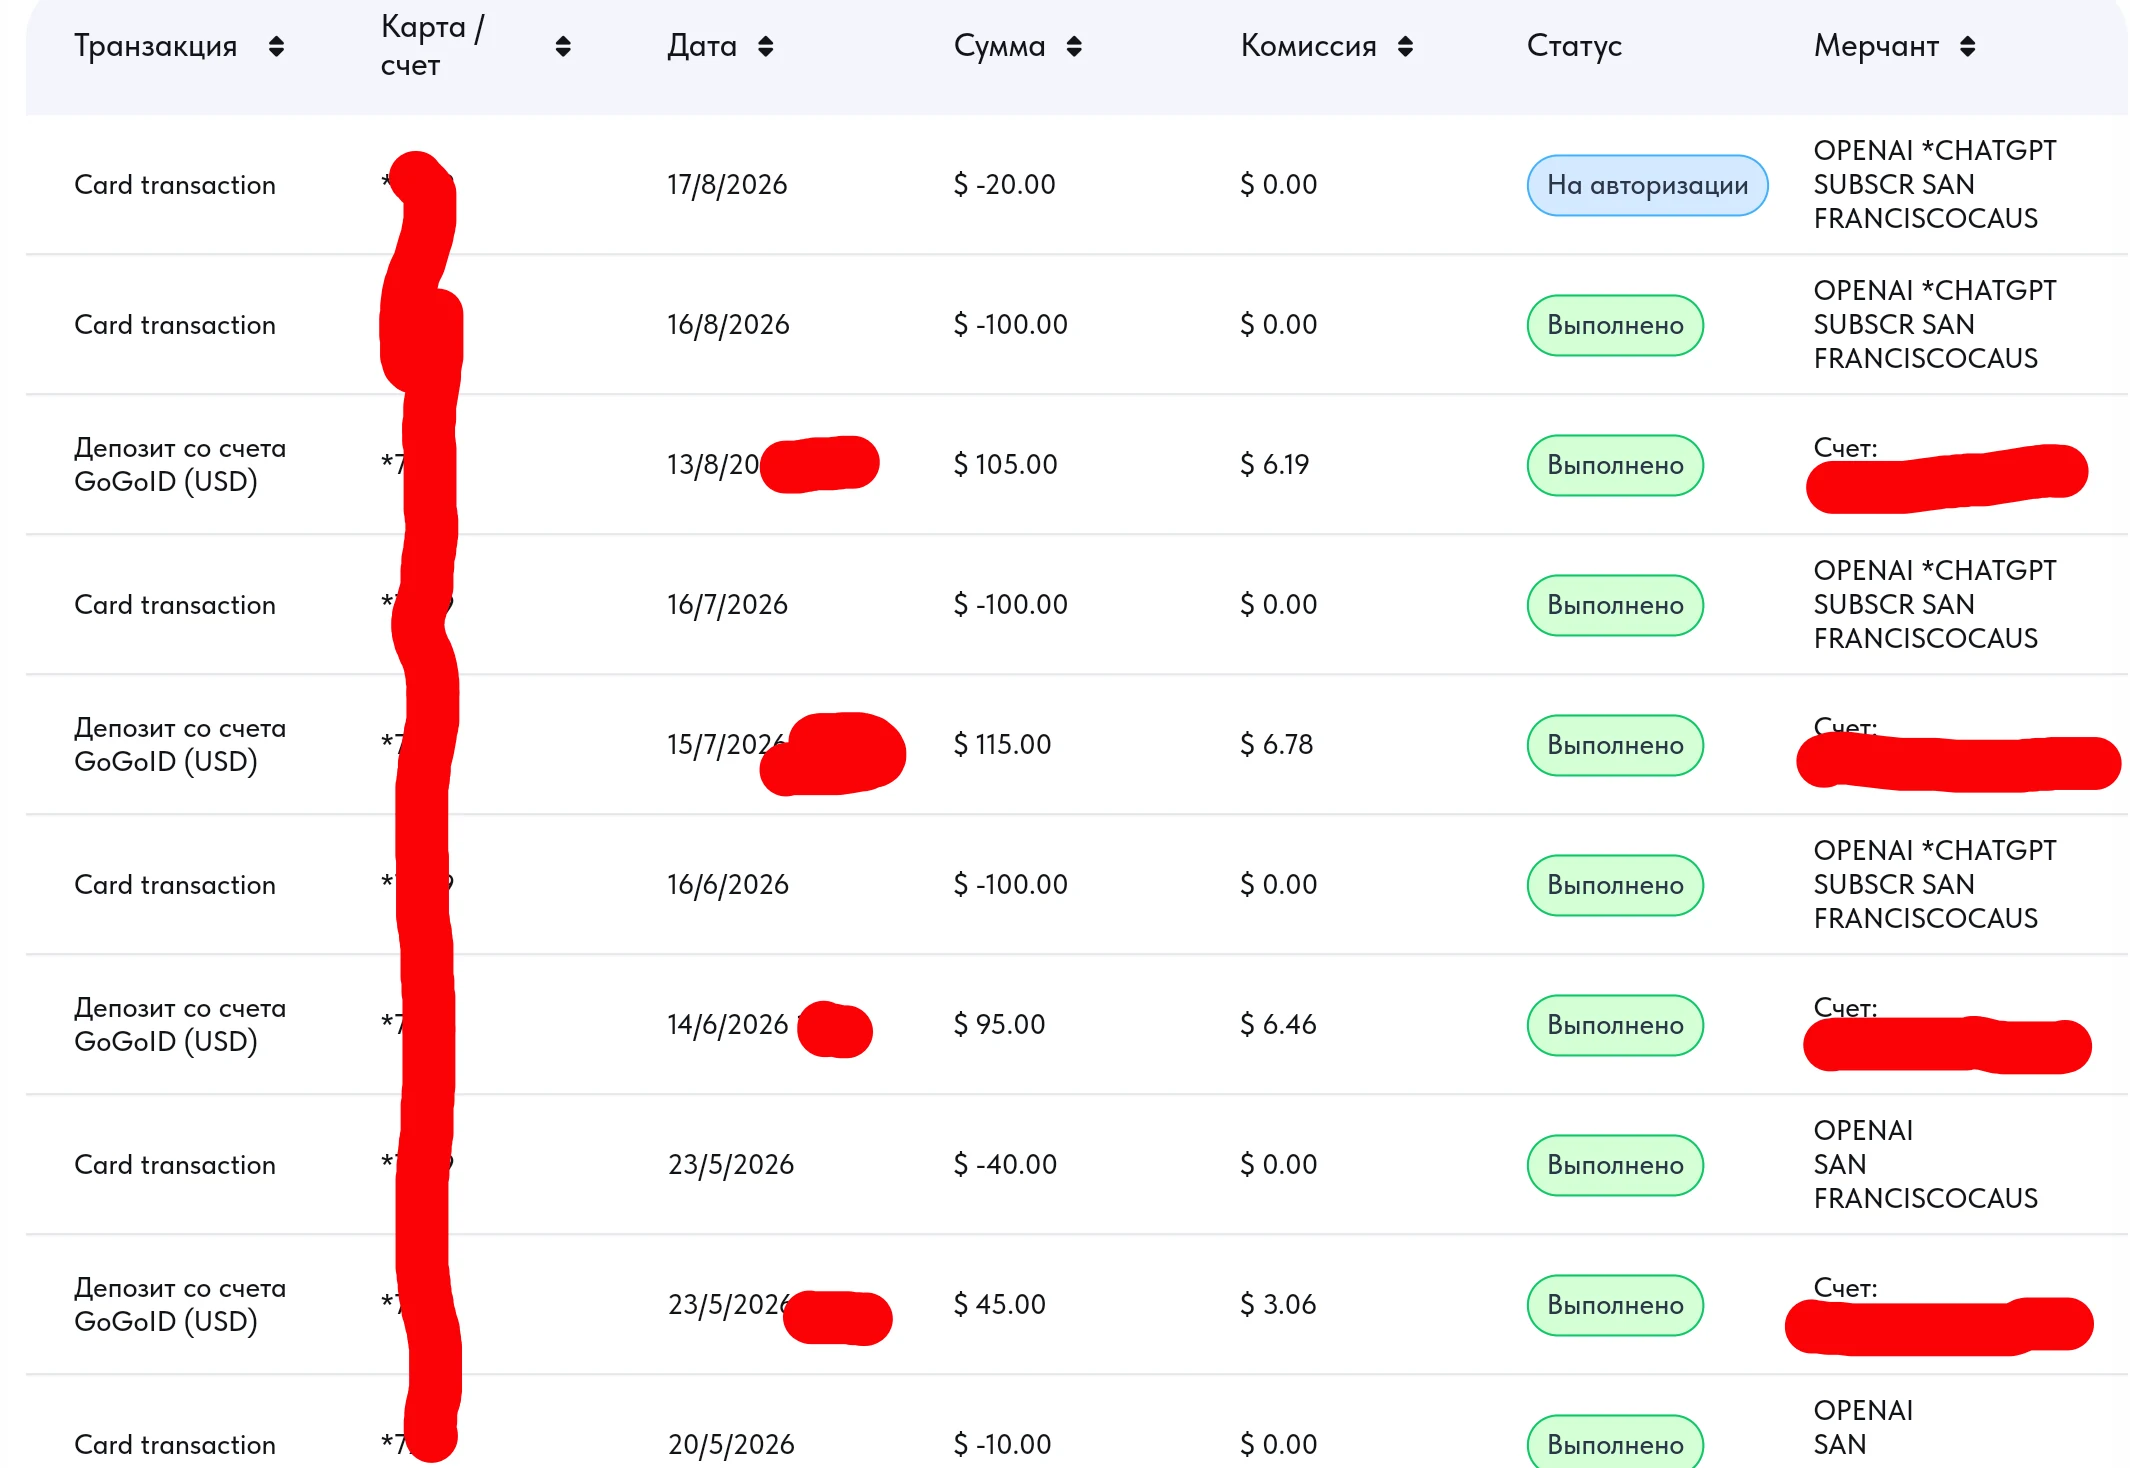Click the Статус column header
This screenshot has width=2130, height=1468.
[1574, 46]
